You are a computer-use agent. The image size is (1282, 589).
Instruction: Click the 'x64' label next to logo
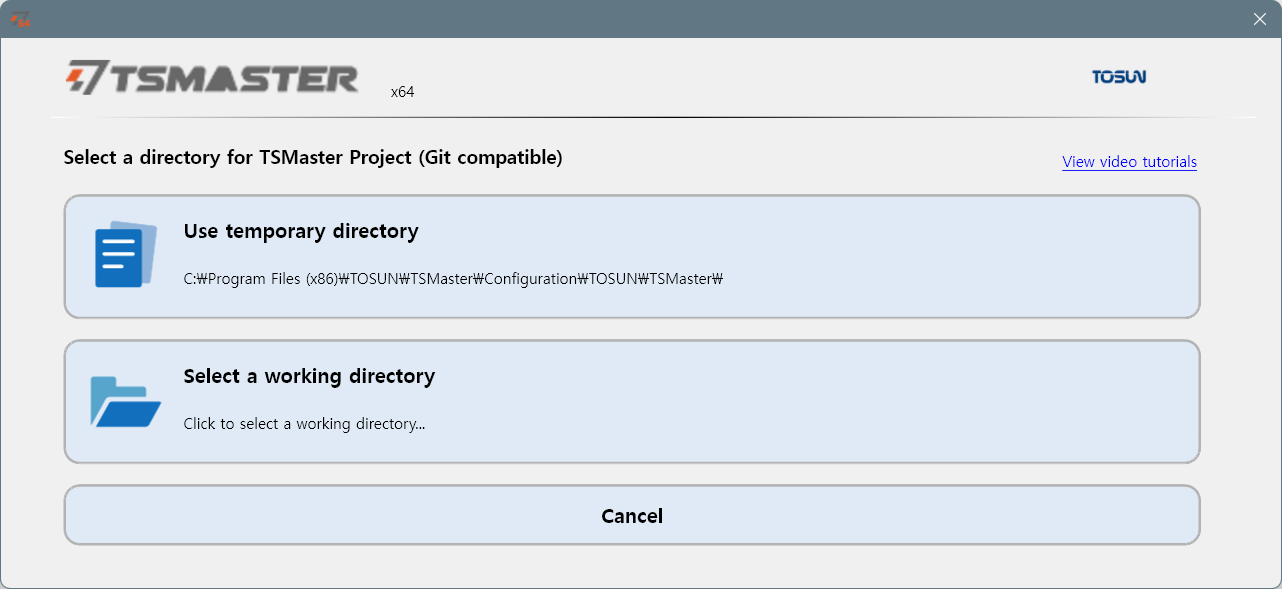click(x=402, y=92)
